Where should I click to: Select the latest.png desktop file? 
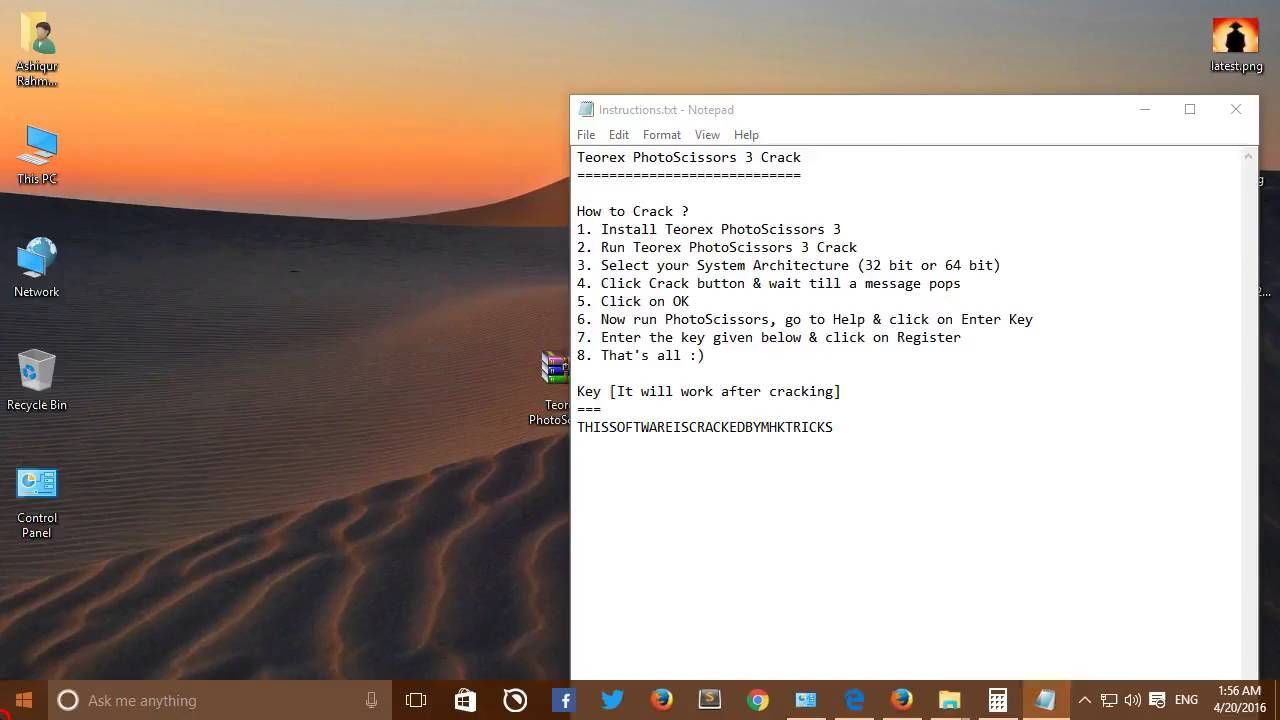pyautogui.click(x=1236, y=46)
